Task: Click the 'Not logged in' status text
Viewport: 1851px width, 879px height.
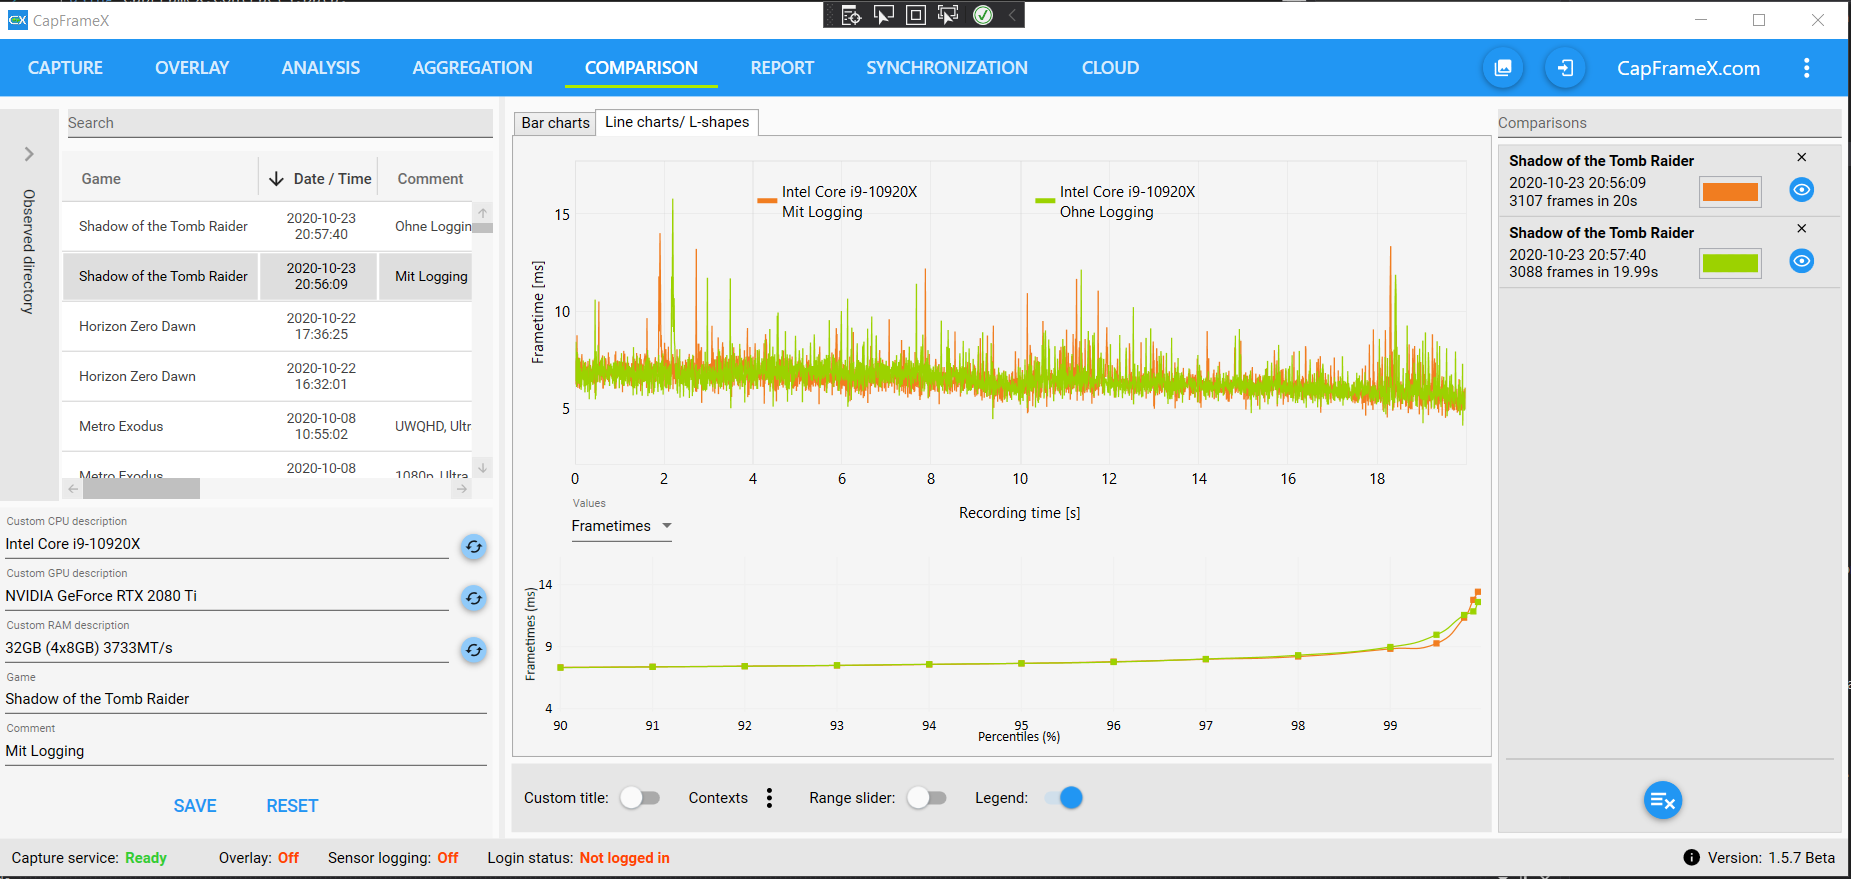Action: pyautogui.click(x=625, y=858)
